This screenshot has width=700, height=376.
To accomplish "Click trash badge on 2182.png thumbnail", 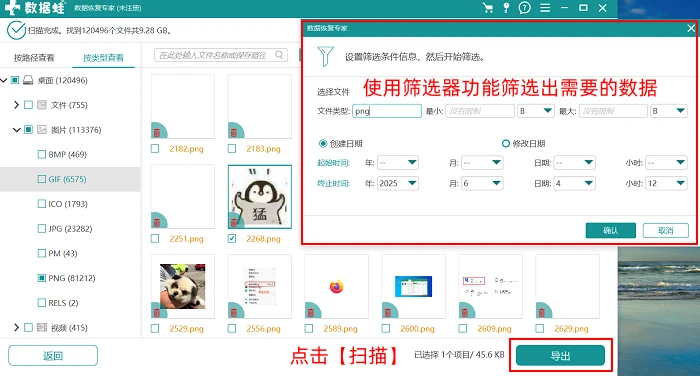I will [157, 132].
